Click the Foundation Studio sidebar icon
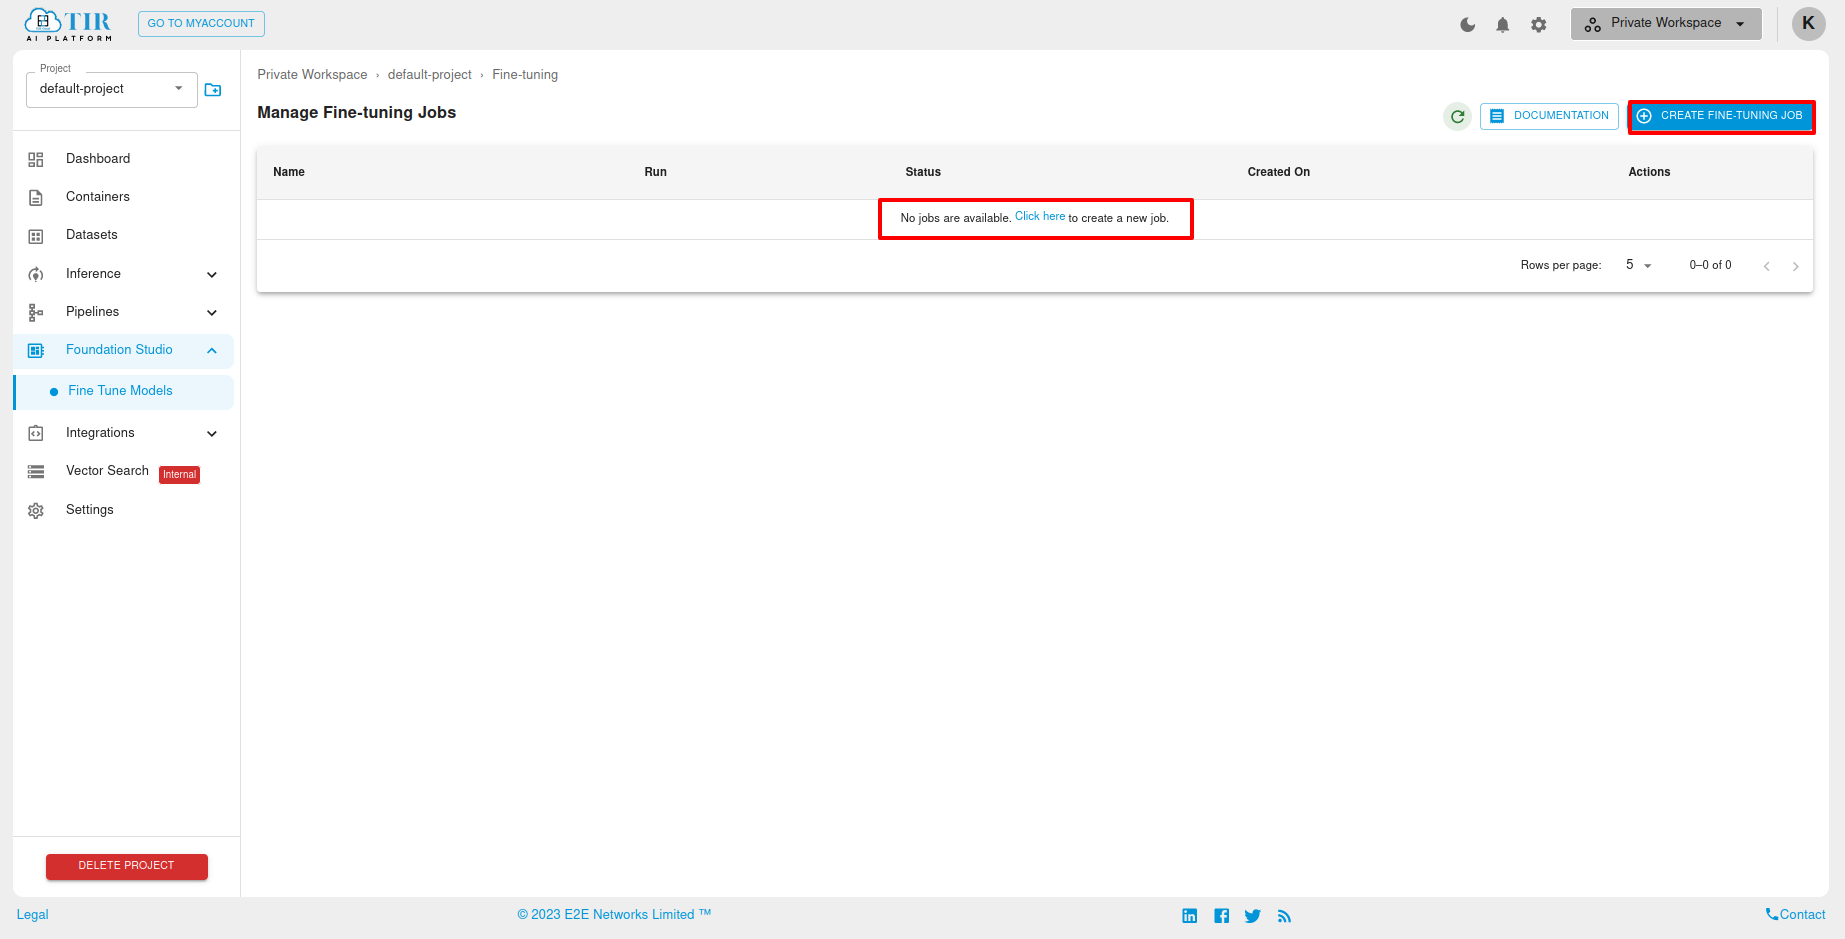Viewport: 1845px width, 939px height. click(x=36, y=351)
